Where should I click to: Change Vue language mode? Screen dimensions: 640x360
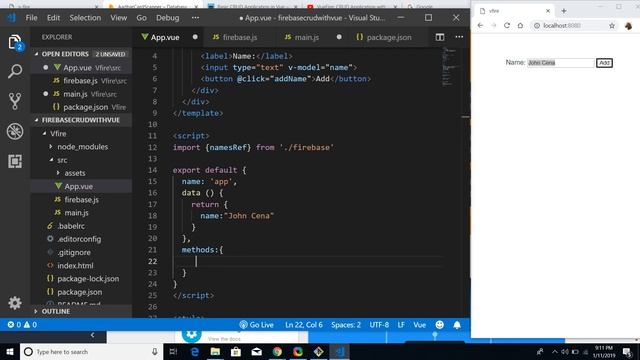click(420, 325)
